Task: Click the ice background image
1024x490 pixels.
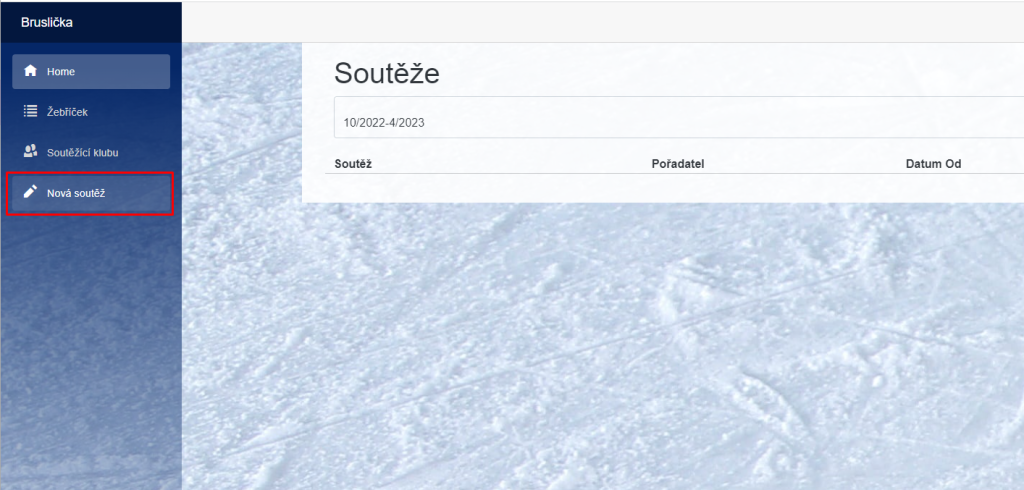Action: coord(603,346)
